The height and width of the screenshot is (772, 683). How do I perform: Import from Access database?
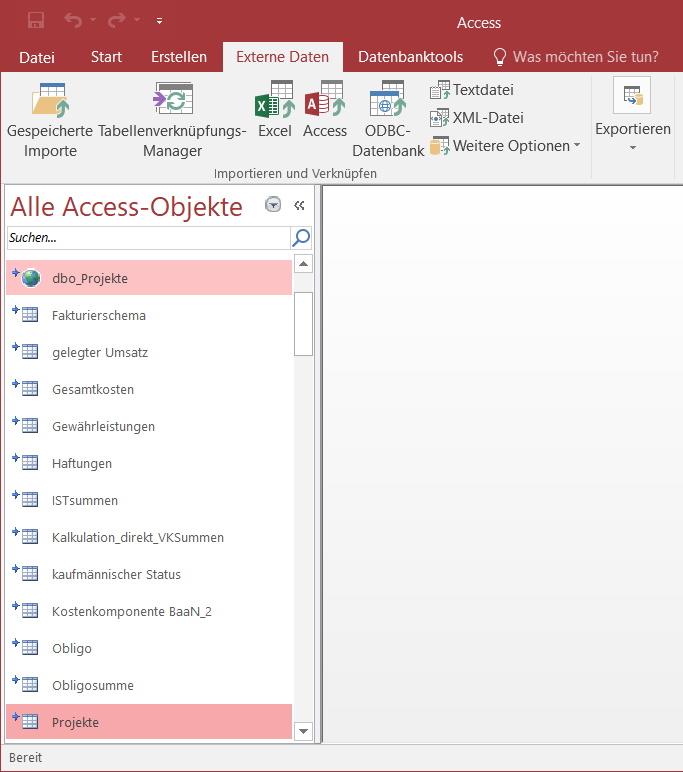pyautogui.click(x=325, y=110)
